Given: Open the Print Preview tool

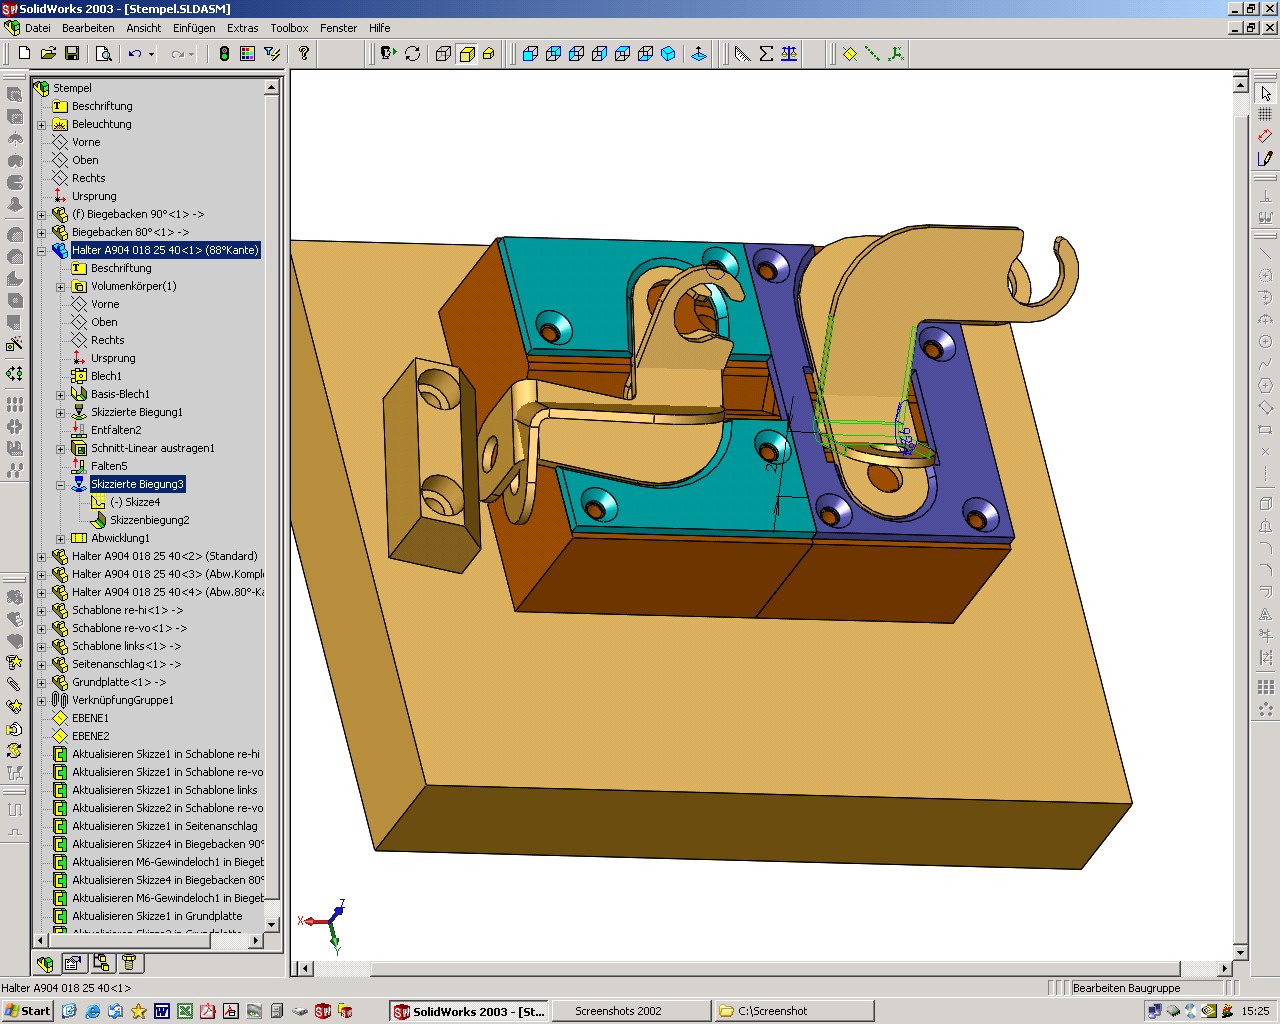Looking at the screenshot, I should click(103, 54).
